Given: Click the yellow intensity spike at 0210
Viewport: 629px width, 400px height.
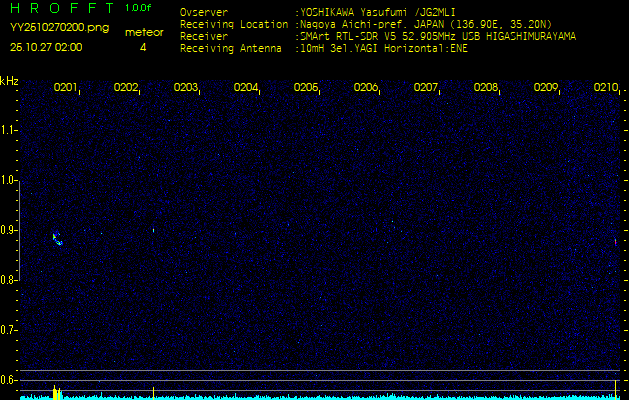Looking at the screenshot, I should point(615,390).
